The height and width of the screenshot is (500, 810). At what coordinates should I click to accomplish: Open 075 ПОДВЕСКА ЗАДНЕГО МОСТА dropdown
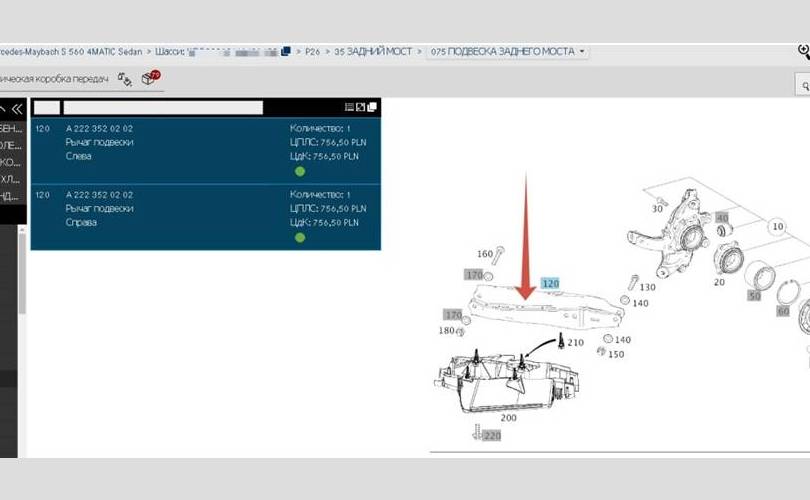tap(507, 51)
